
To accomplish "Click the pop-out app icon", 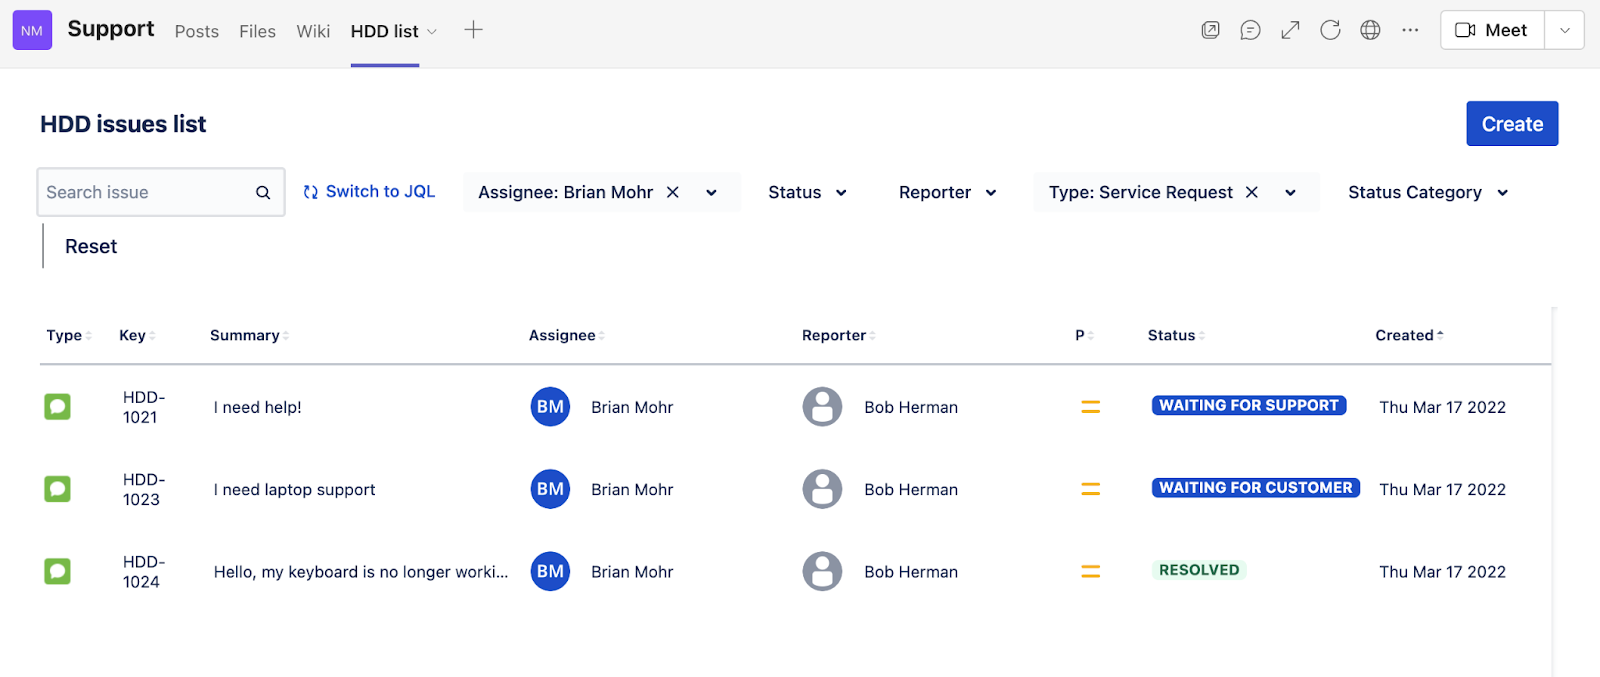I will point(1210,30).
